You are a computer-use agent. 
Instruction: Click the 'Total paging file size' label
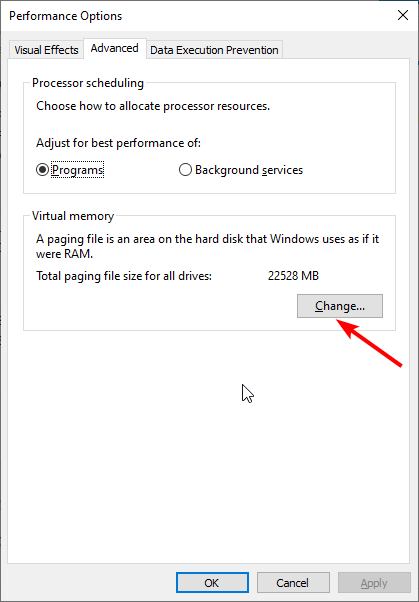124,276
